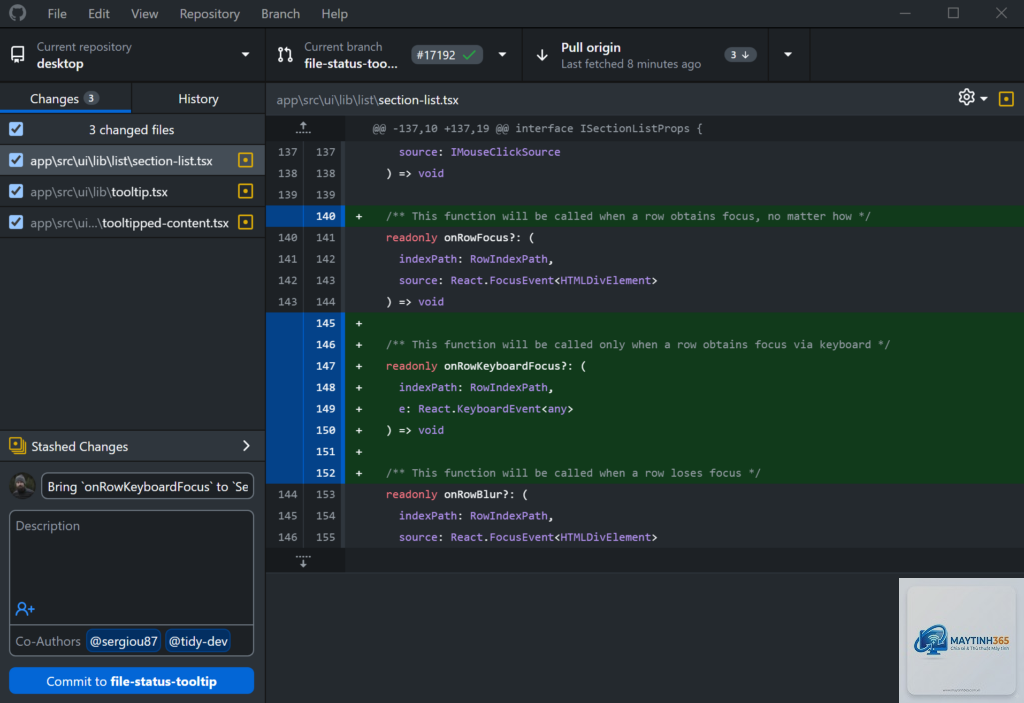Screen dimensions: 1024x703
Task: Click 'readonly onRowBlur?: (' code line
Action: pyautogui.click(x=456, y=495)
